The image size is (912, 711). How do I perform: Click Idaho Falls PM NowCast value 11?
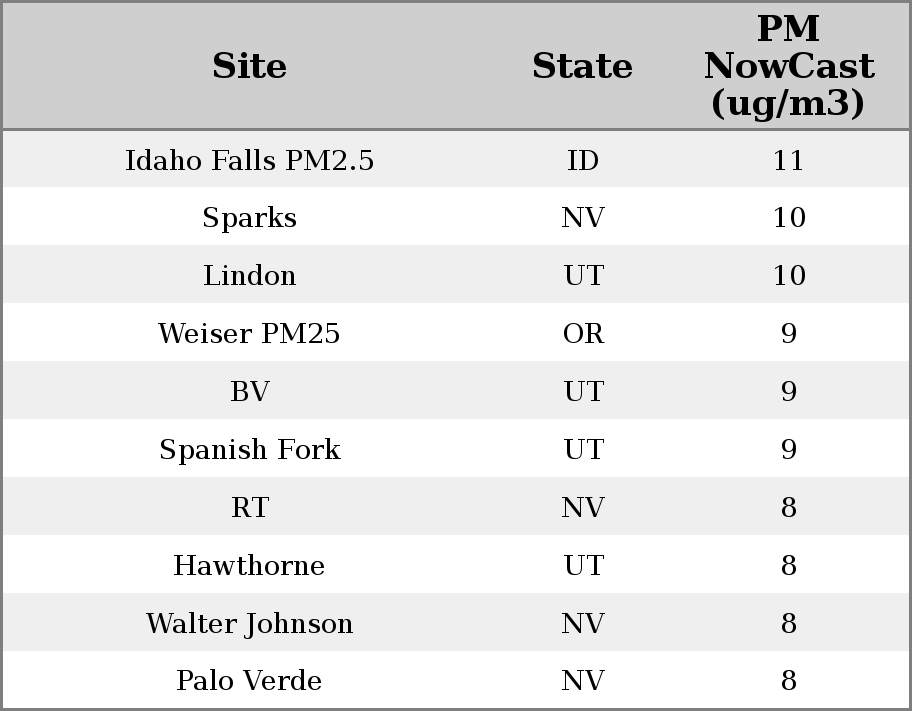pos(788,161)
